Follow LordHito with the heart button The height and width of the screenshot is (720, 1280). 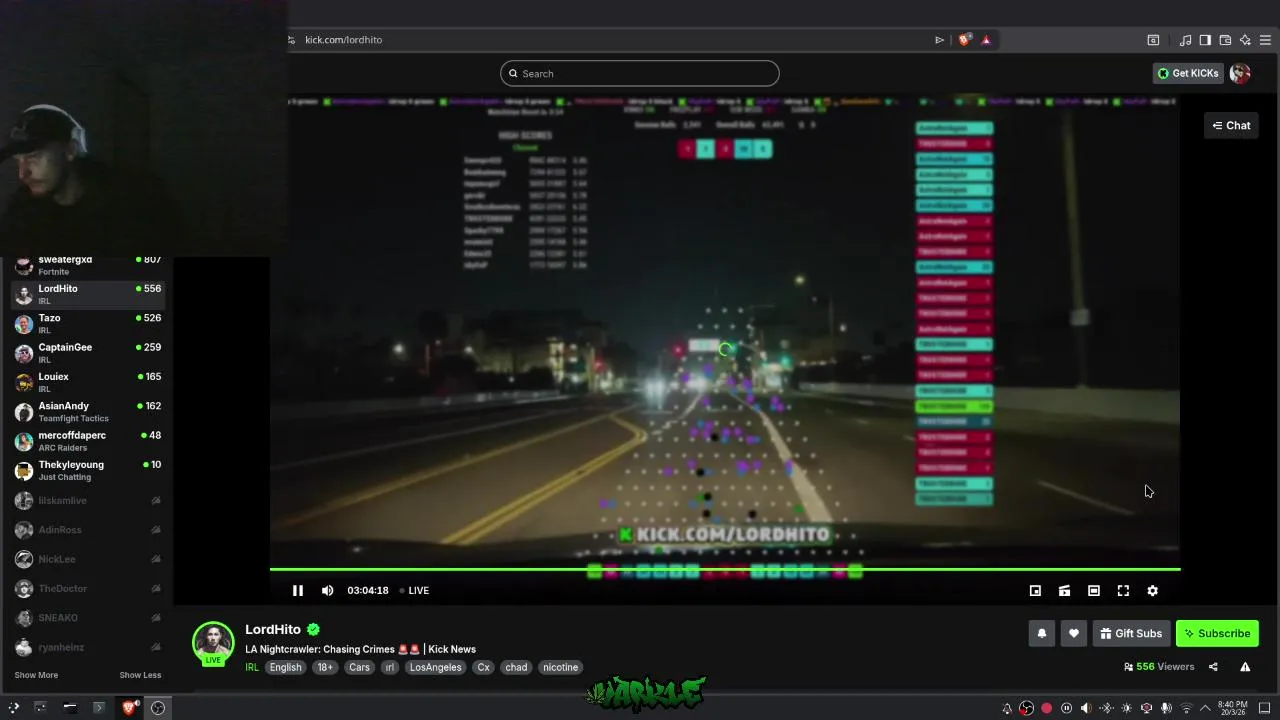pos(1073,633)
